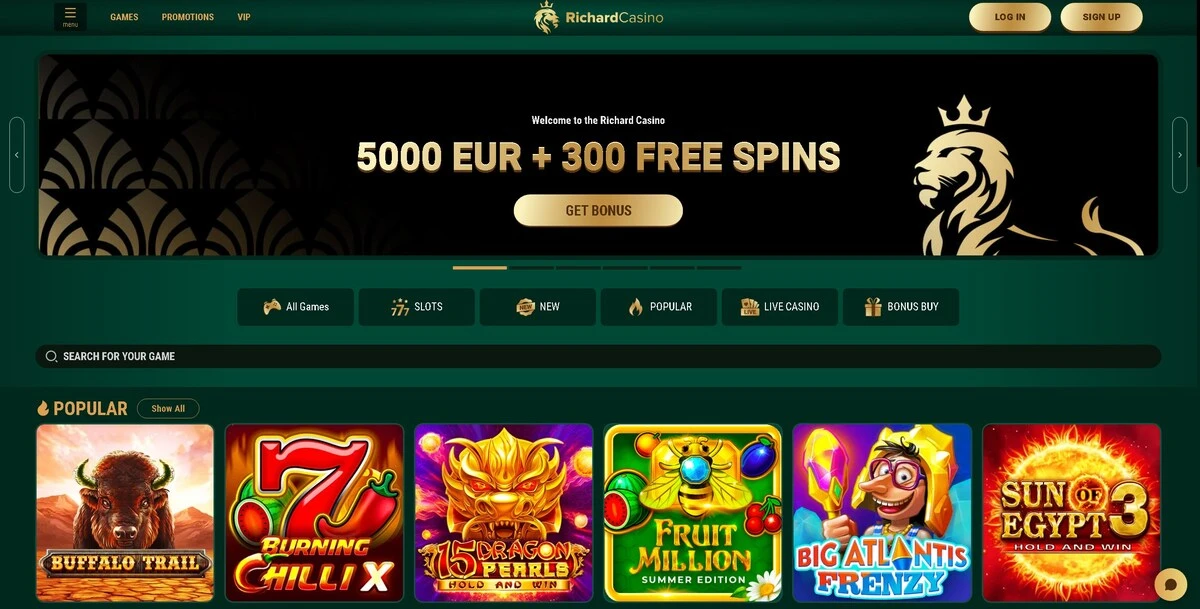This screenshot has height=609, width=1200.
Task: Click the Log In button
Action: click(1010, 17)
